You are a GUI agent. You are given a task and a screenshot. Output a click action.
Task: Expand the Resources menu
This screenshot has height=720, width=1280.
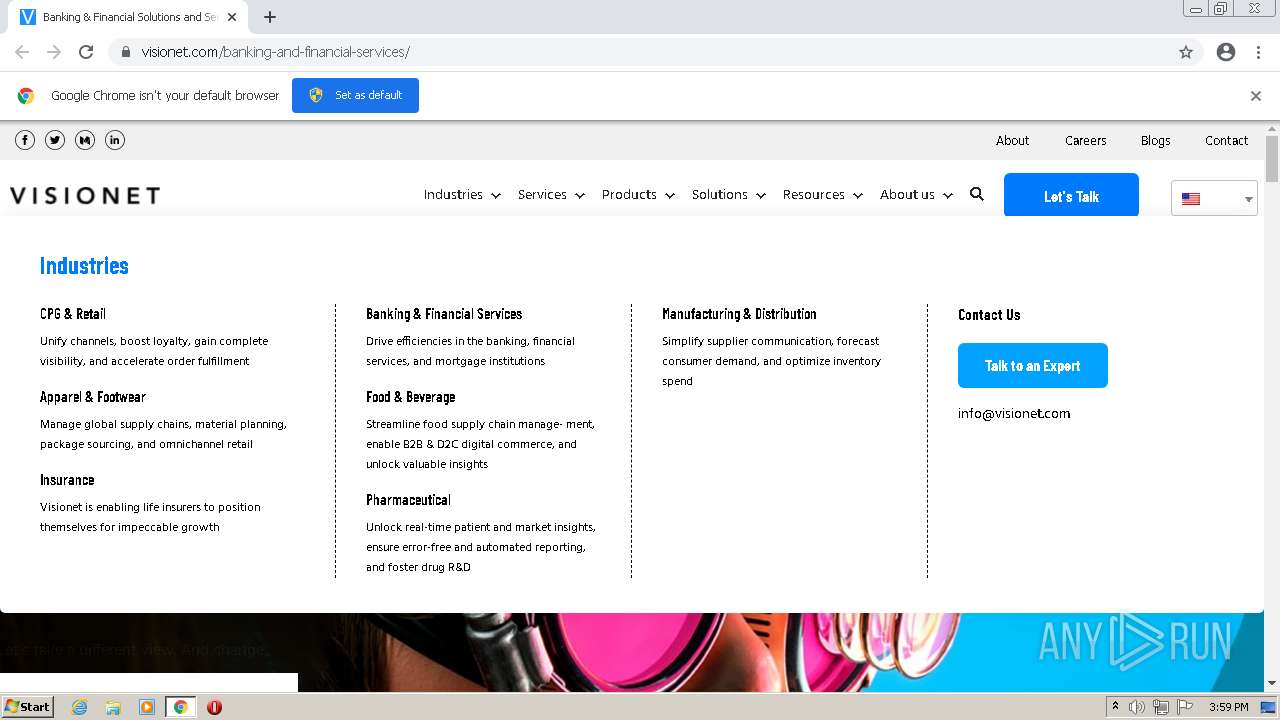(823, 195)
